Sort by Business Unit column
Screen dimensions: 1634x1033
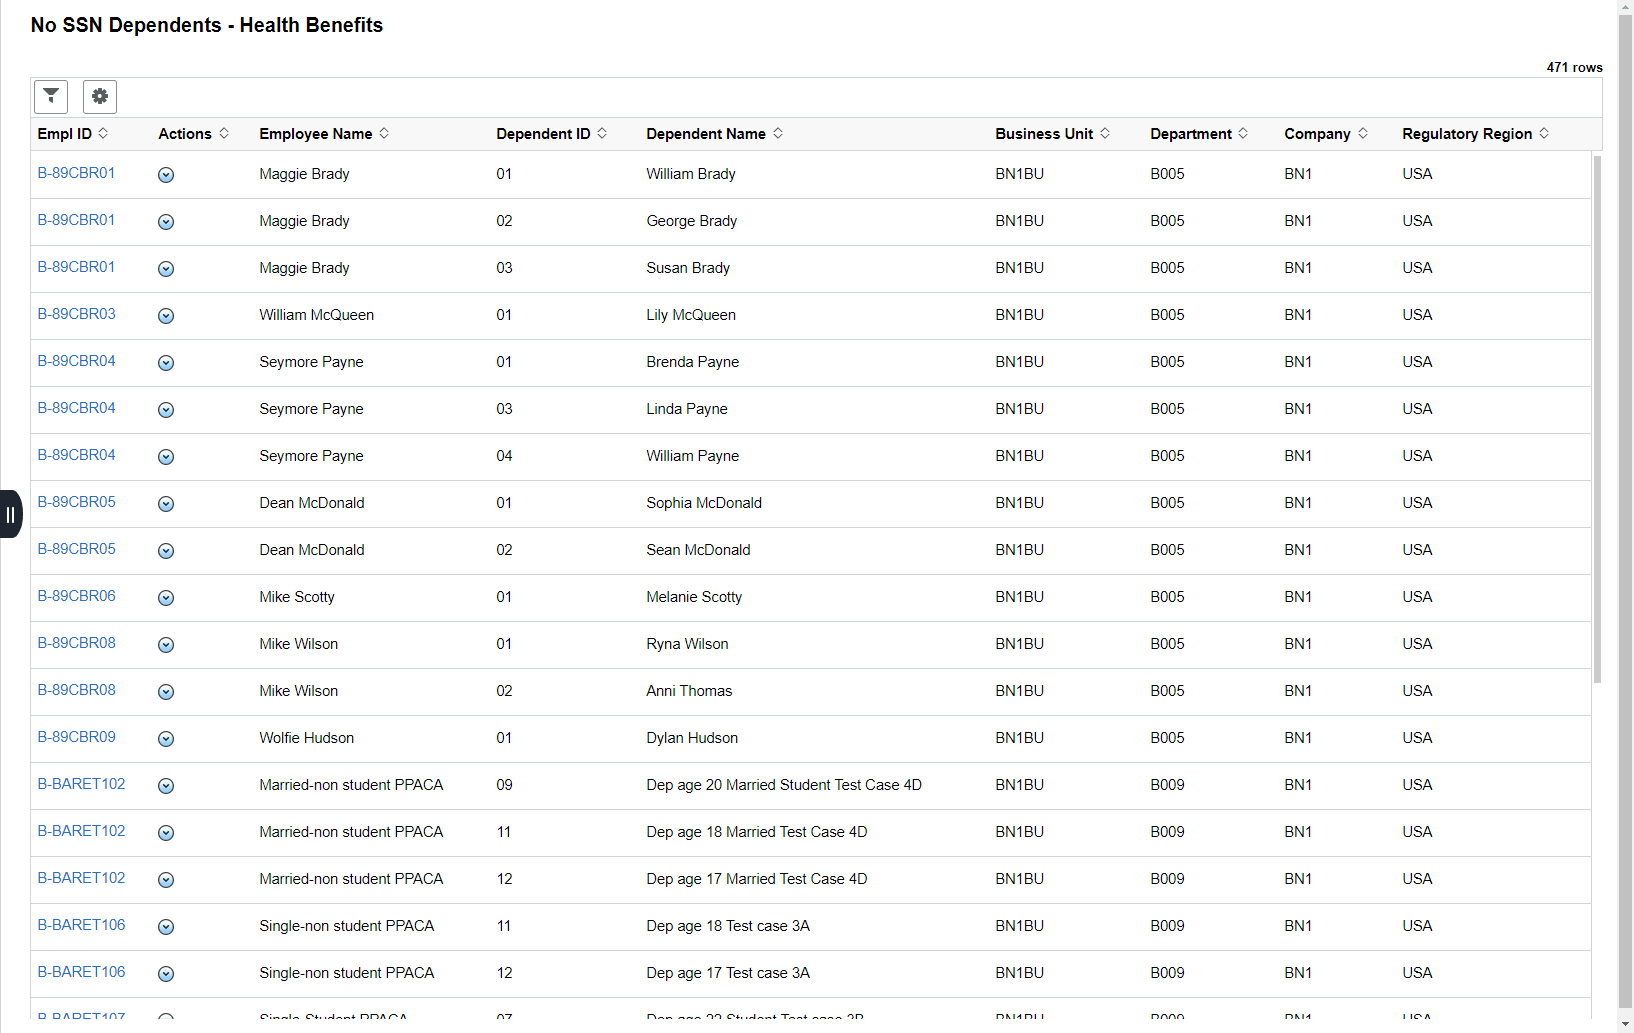1052,134
